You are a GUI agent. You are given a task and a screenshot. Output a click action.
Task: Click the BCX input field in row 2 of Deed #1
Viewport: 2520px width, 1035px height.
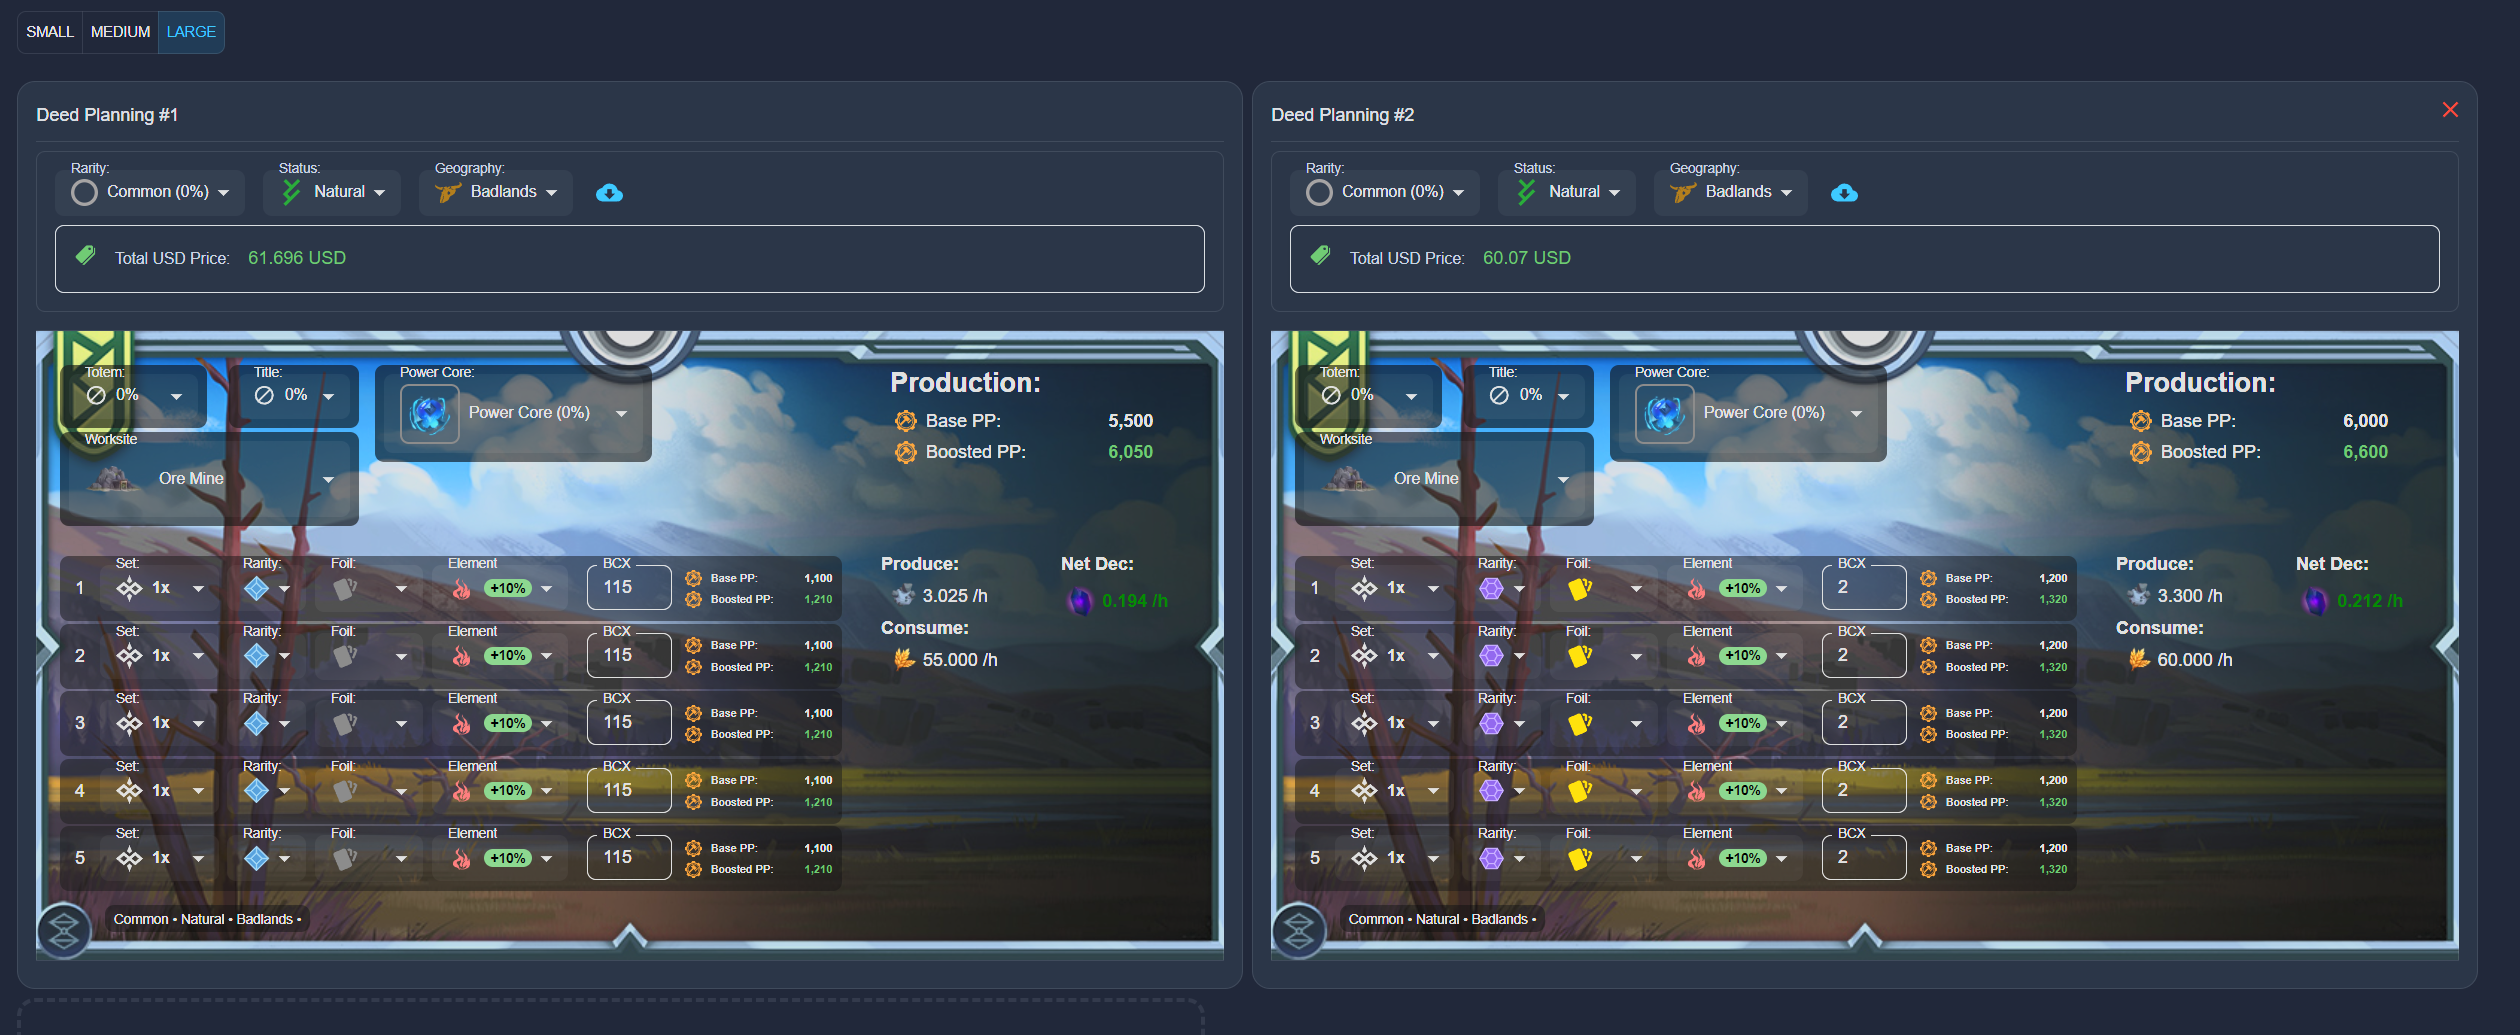click(x=628, y=656)
